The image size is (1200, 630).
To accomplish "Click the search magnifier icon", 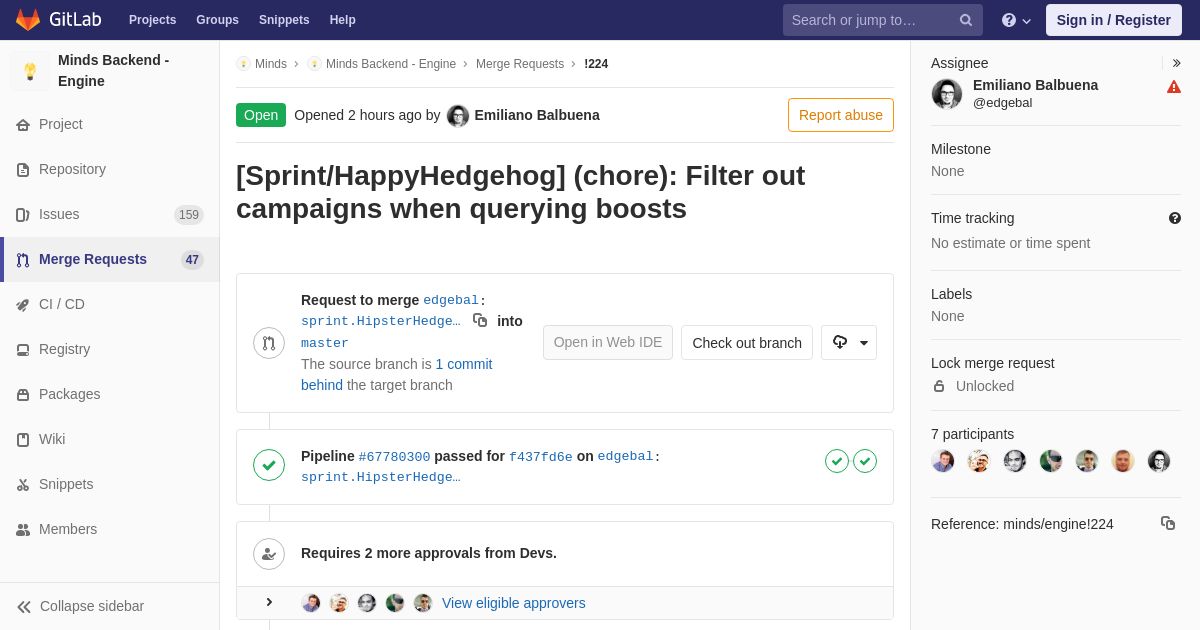I will click(966, 20).
